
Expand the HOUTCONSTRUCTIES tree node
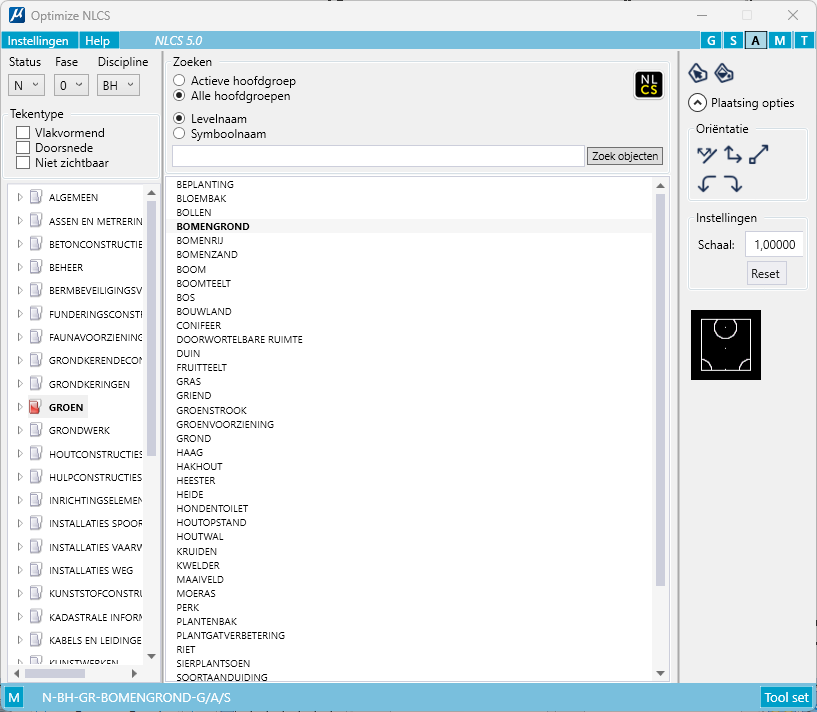20,453
